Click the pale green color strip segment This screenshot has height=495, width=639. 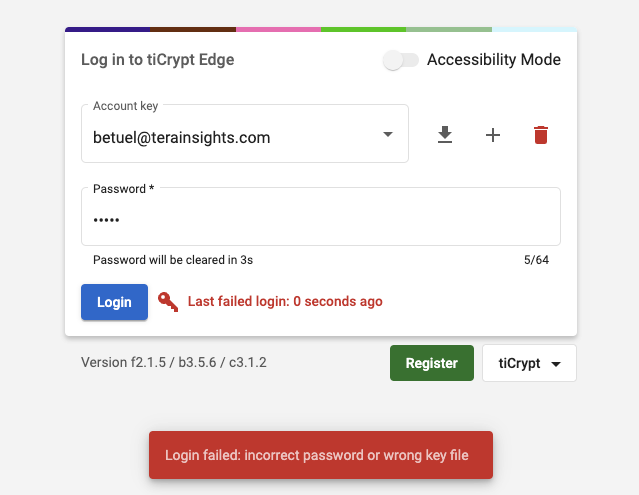pos(449,29)
